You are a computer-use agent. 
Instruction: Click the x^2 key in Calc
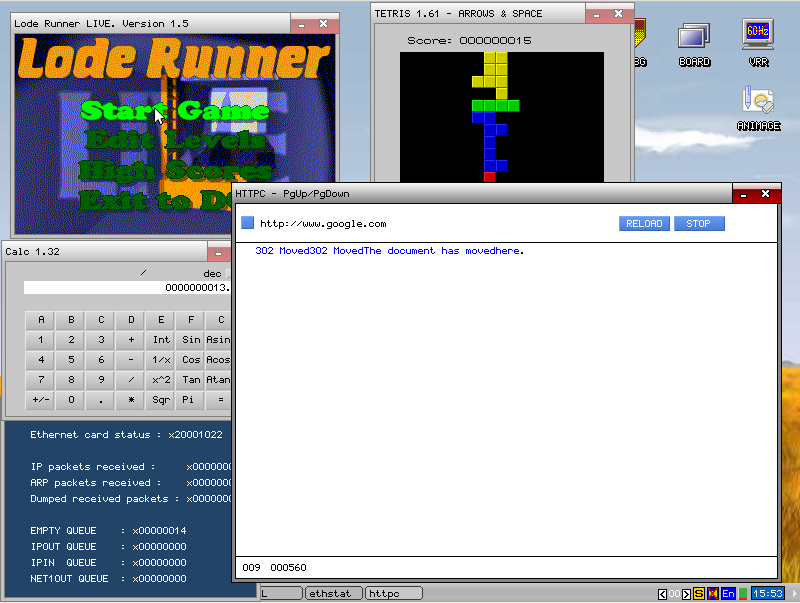click(161, 380)
